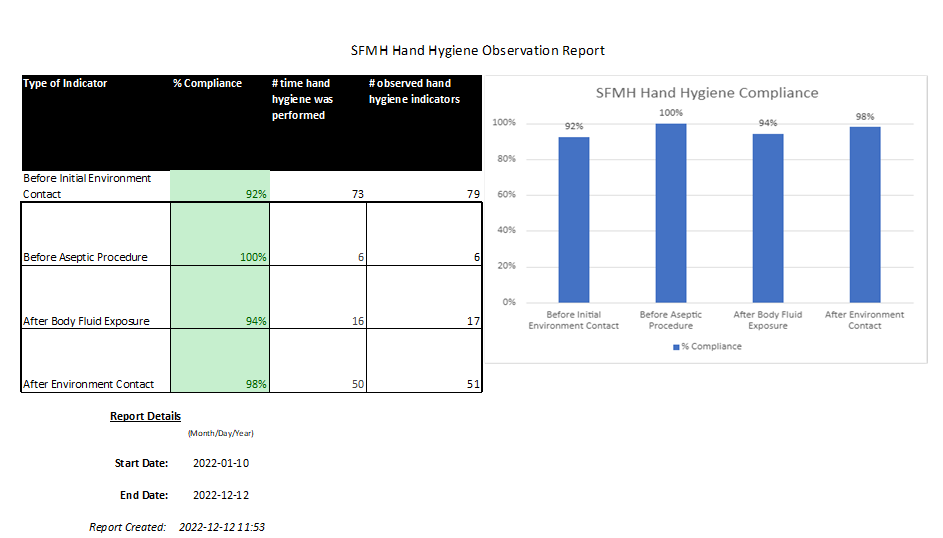The width and height of the screenshot is (943, 538).
Task: Click the report created timestamp 2022-12-12 11:53
Action: coord(222,527)
